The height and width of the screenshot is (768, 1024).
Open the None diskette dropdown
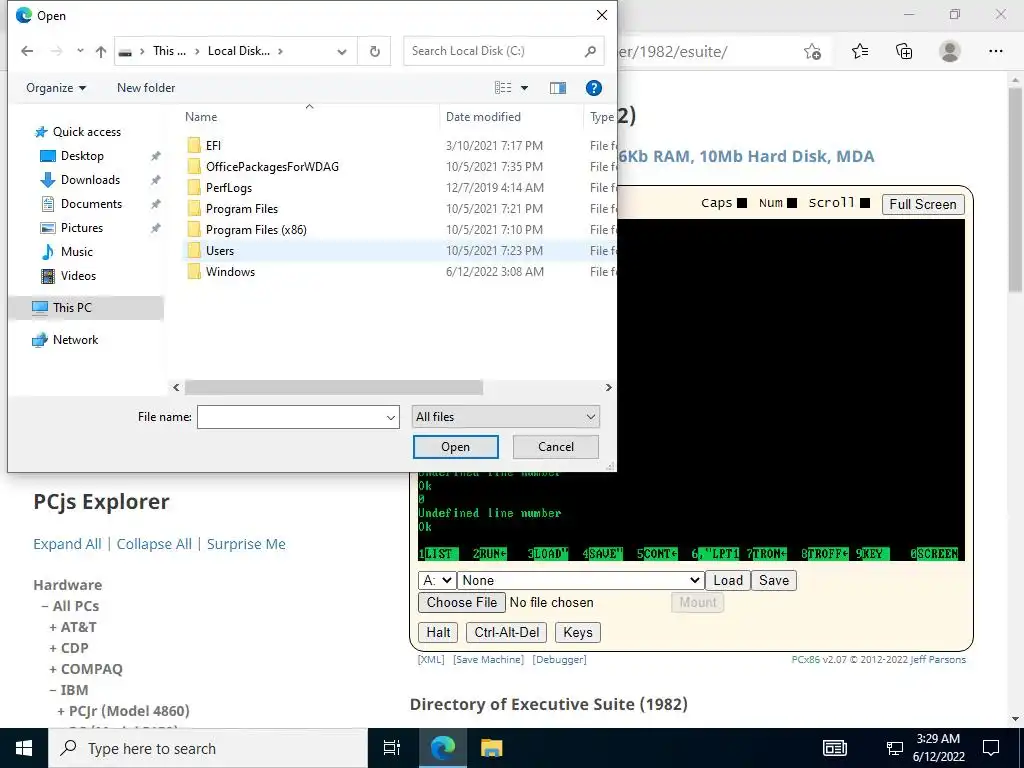point(580,581)
